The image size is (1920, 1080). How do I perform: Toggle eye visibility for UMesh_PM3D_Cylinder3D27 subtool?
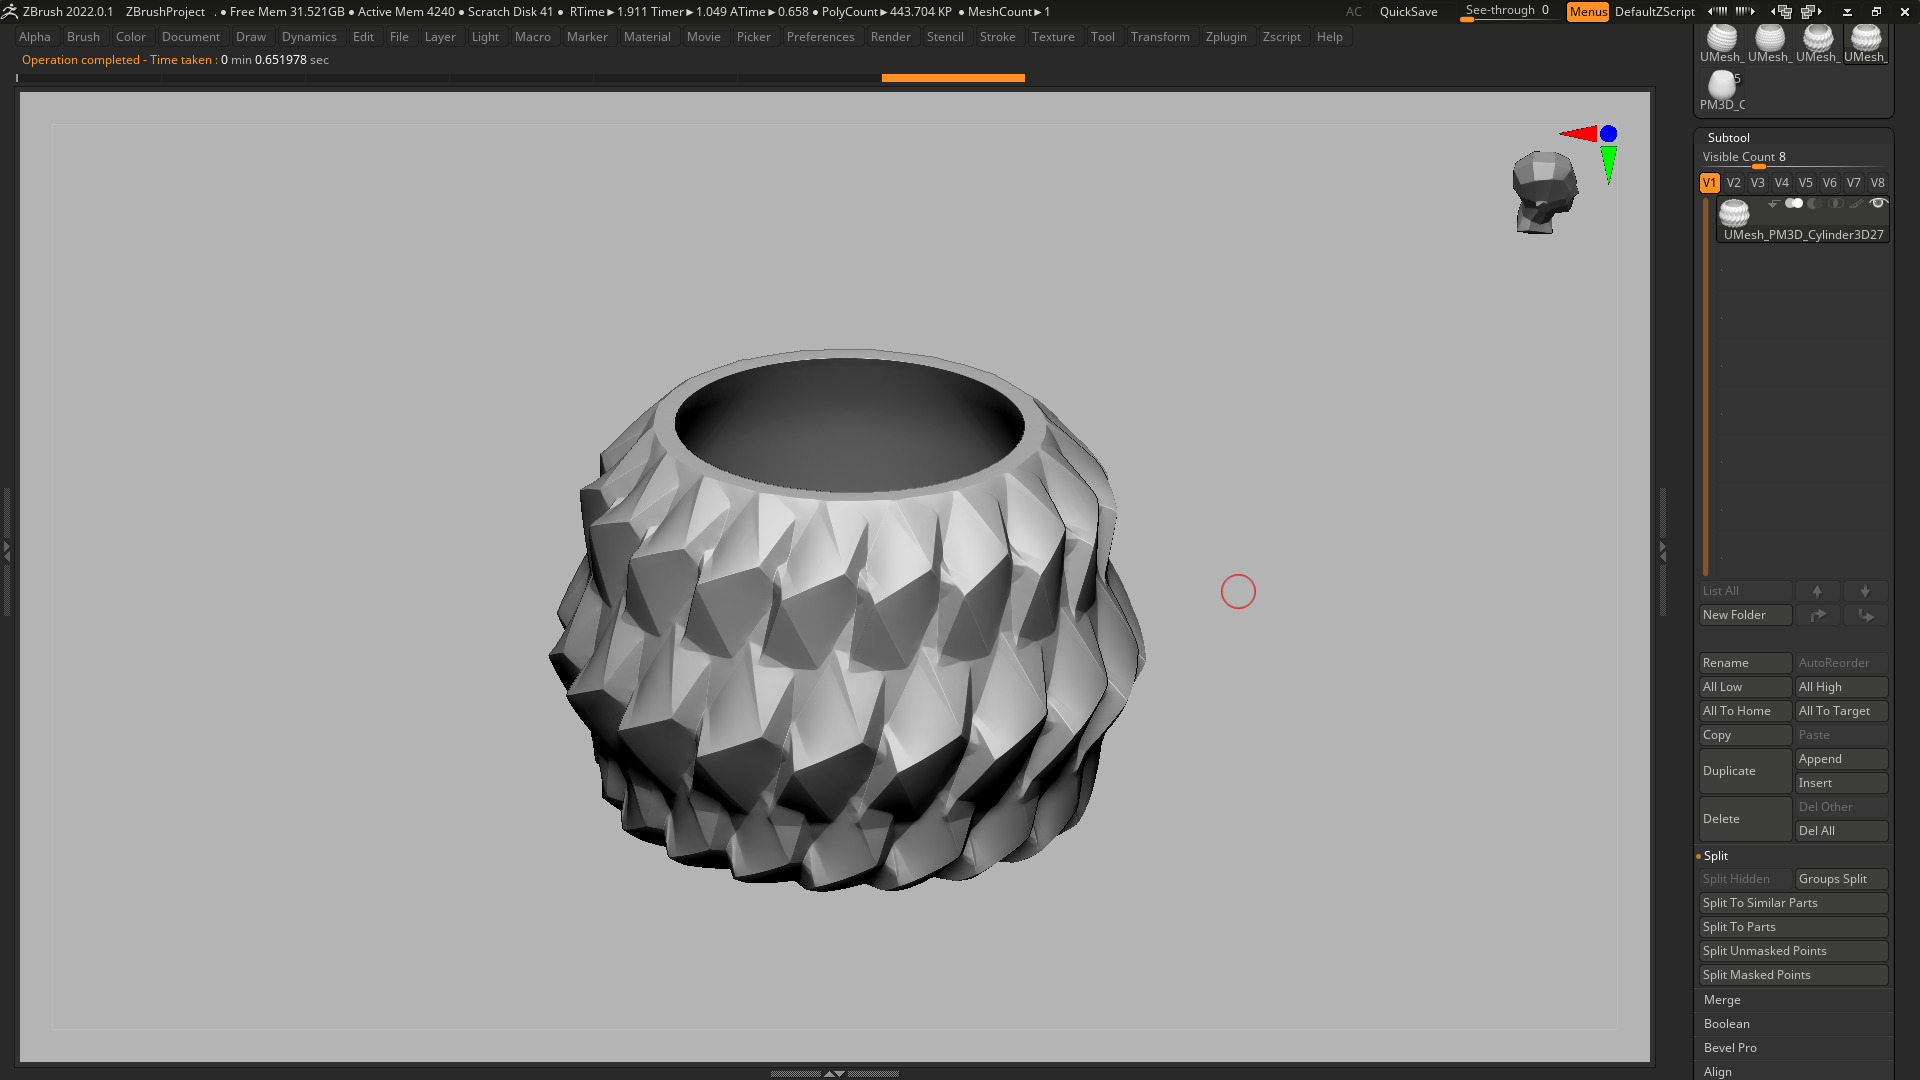tap(1878, 203)
